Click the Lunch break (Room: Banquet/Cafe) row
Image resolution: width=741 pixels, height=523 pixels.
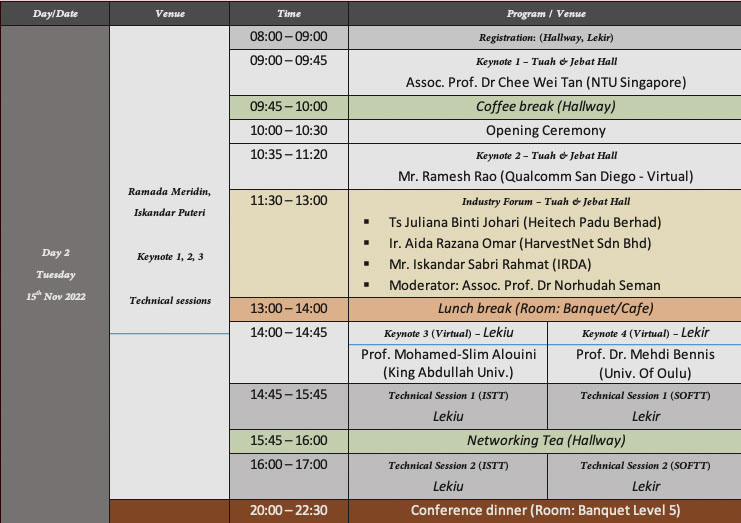tap(545, 309)
